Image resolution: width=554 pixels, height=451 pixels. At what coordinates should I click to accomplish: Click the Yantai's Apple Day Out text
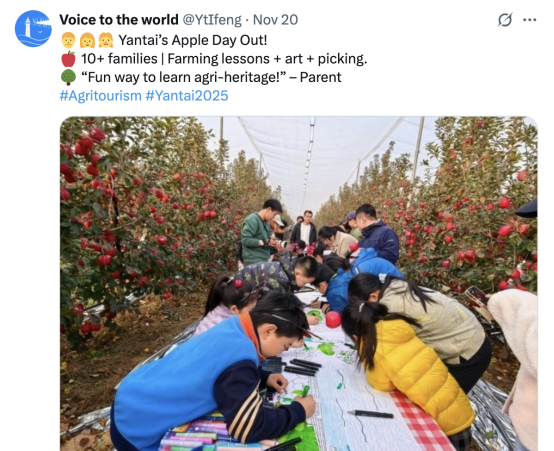pyautogui.click(x=193, y=40)
